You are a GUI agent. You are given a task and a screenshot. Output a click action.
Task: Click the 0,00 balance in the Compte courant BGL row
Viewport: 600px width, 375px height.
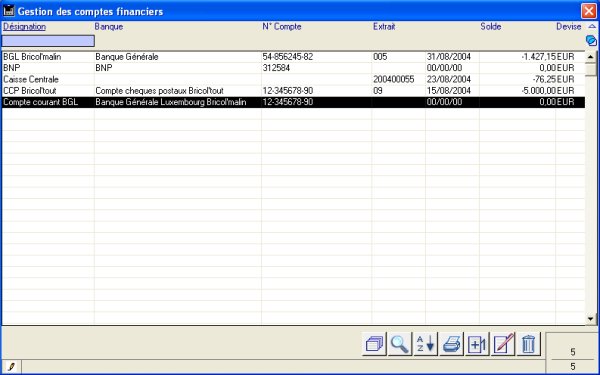tap(548, 102)
